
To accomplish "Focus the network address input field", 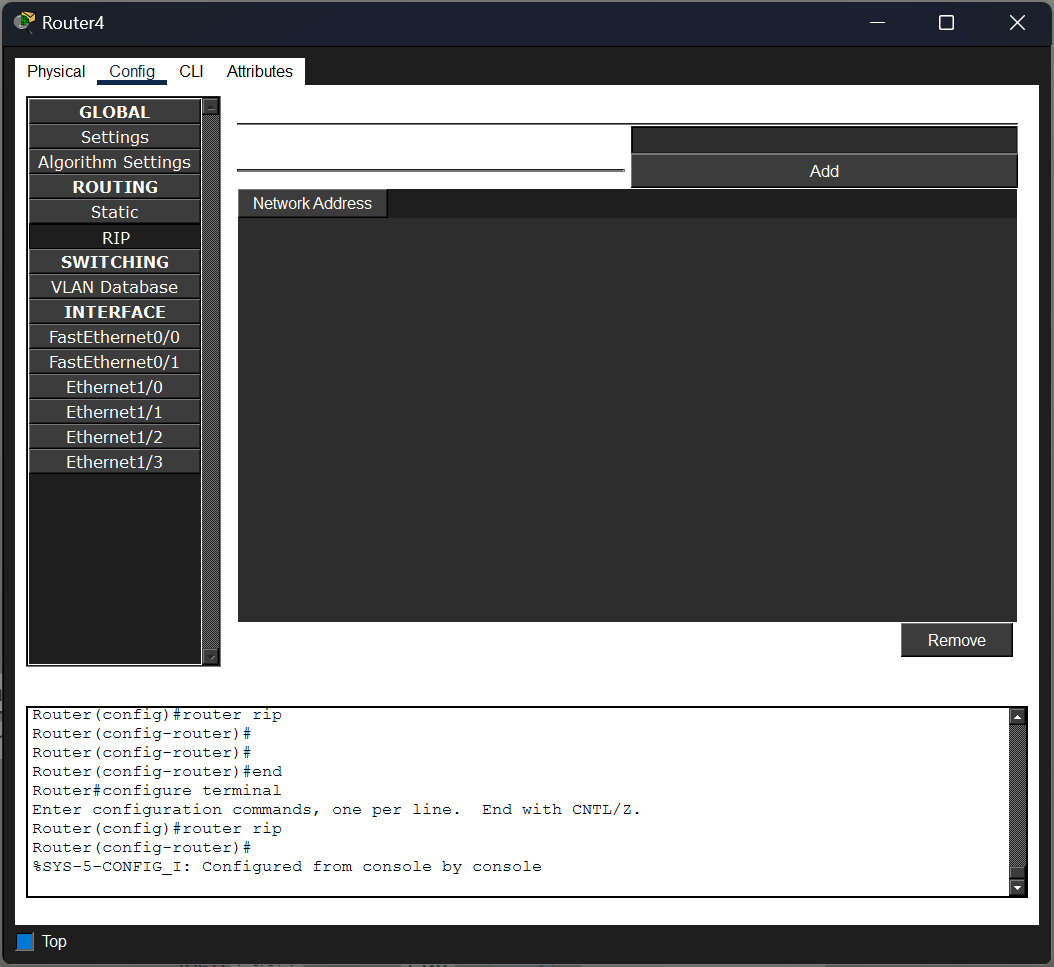I will click(x=823, y=140).
